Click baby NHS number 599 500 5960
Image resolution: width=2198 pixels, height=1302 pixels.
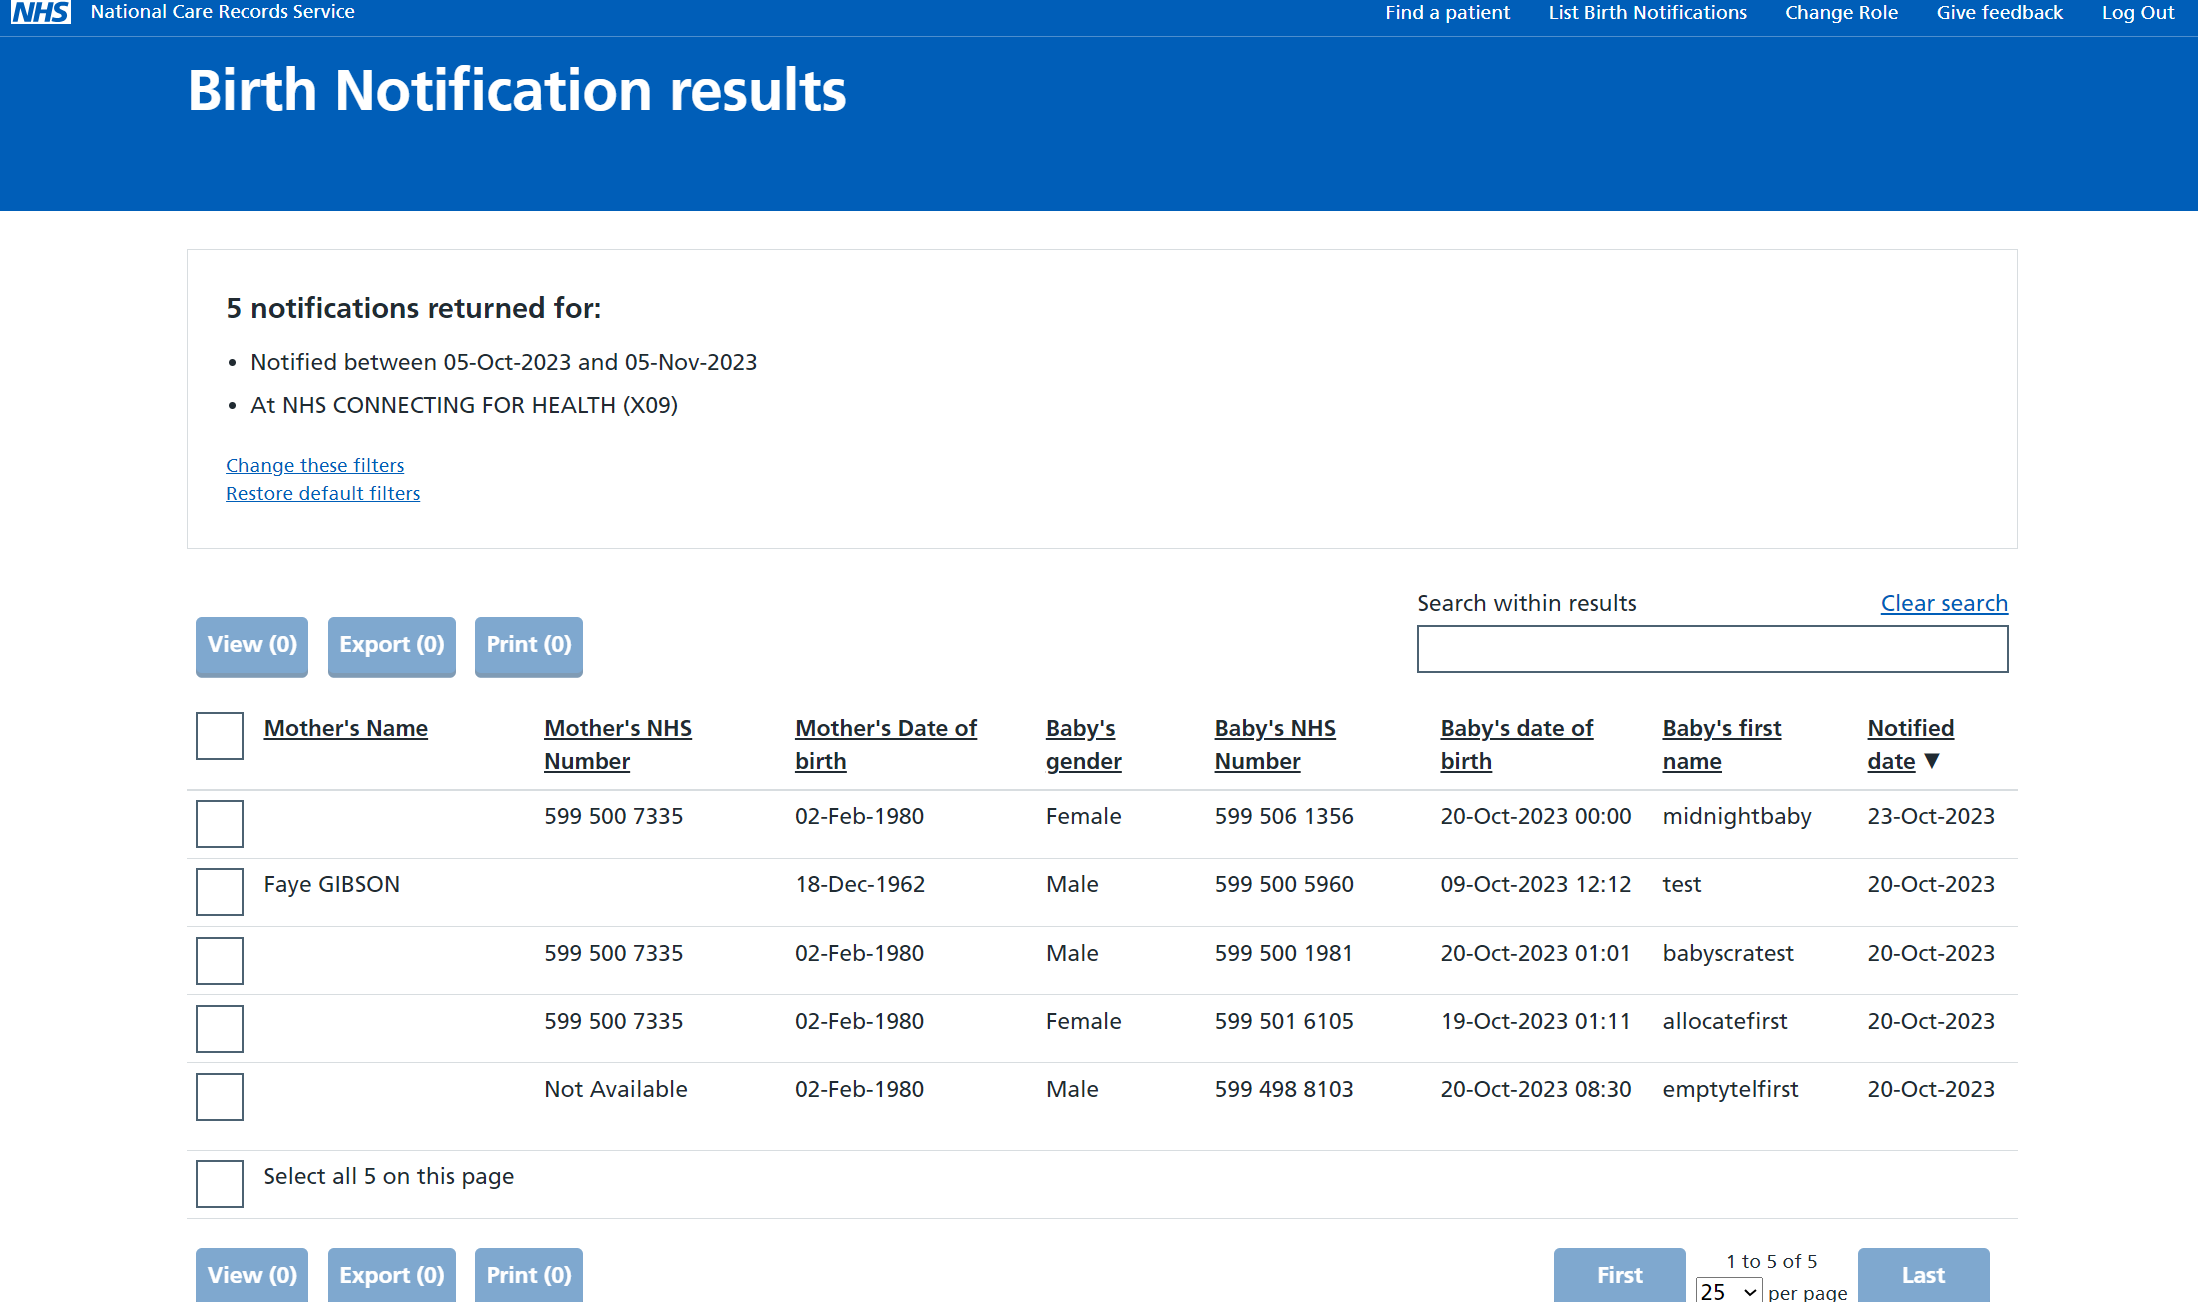click(1284, 884)
